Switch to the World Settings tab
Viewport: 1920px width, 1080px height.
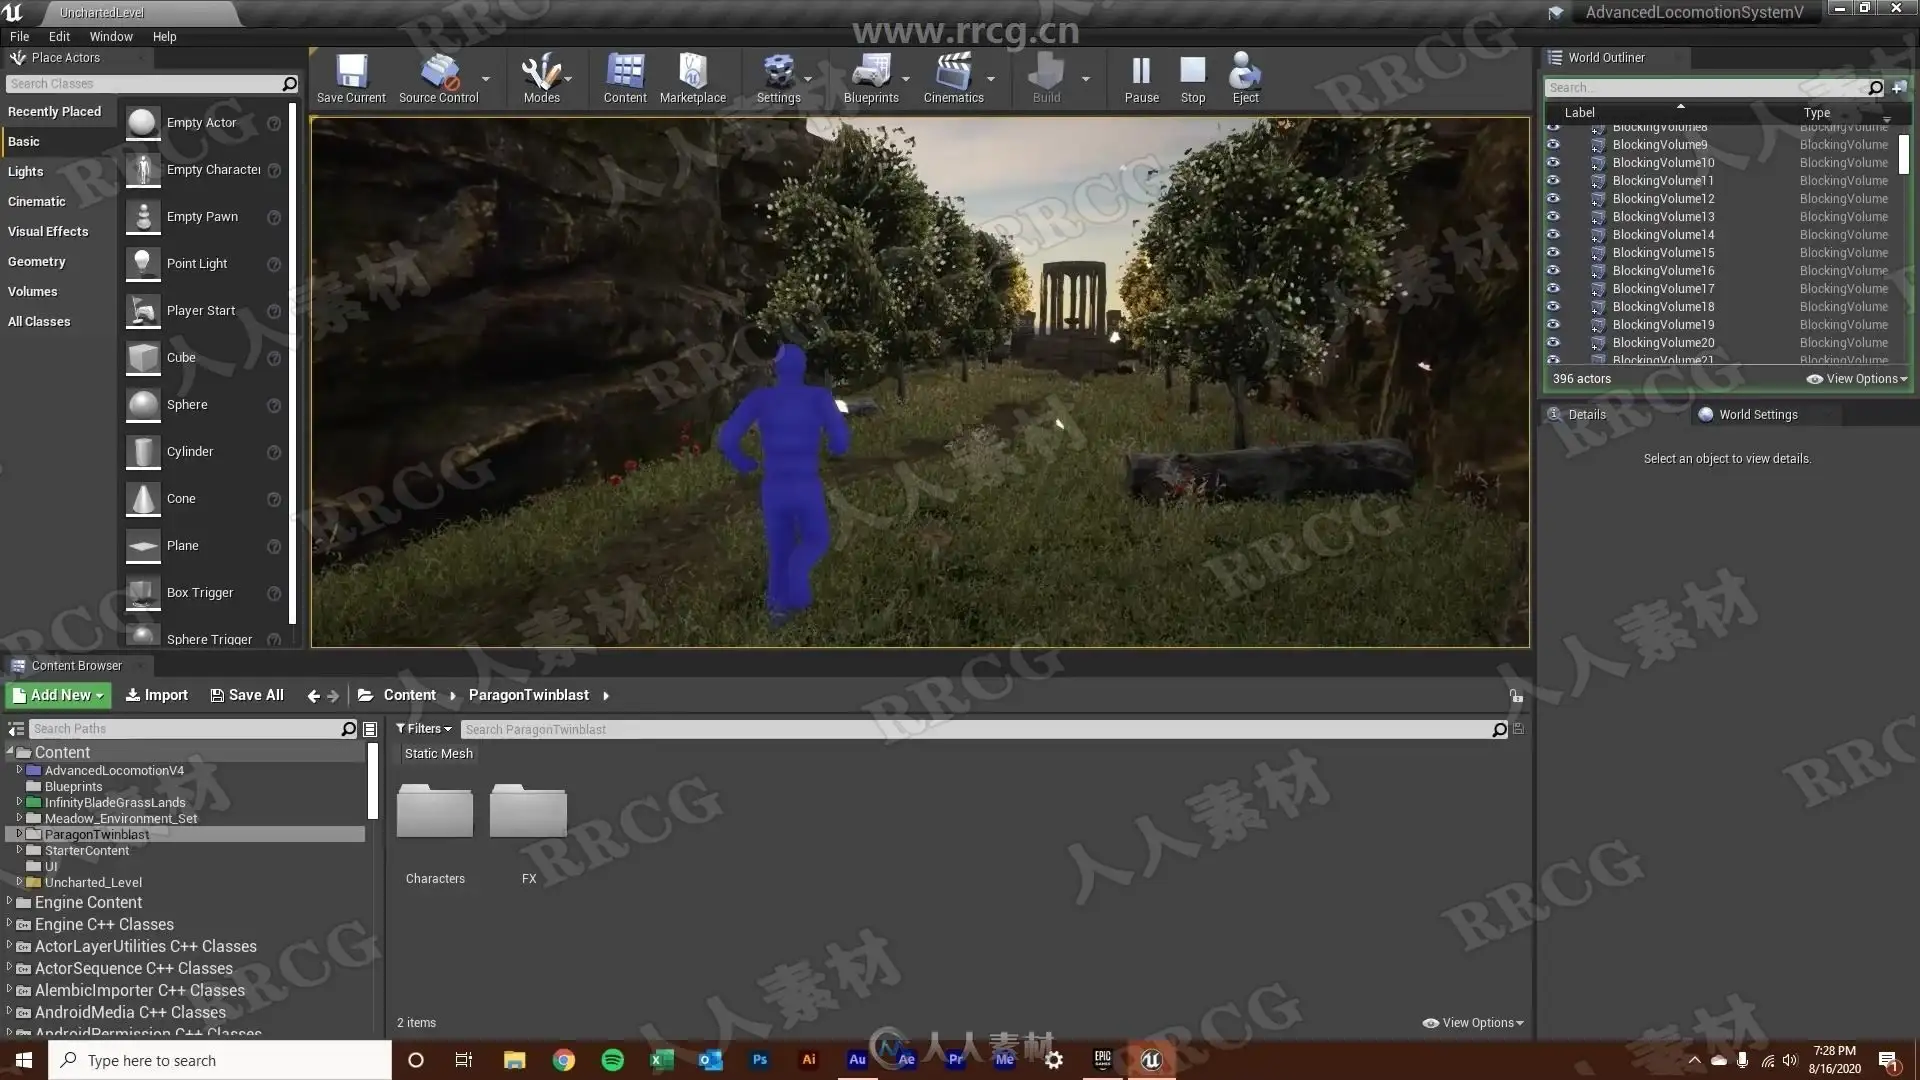click(1757, 414)
